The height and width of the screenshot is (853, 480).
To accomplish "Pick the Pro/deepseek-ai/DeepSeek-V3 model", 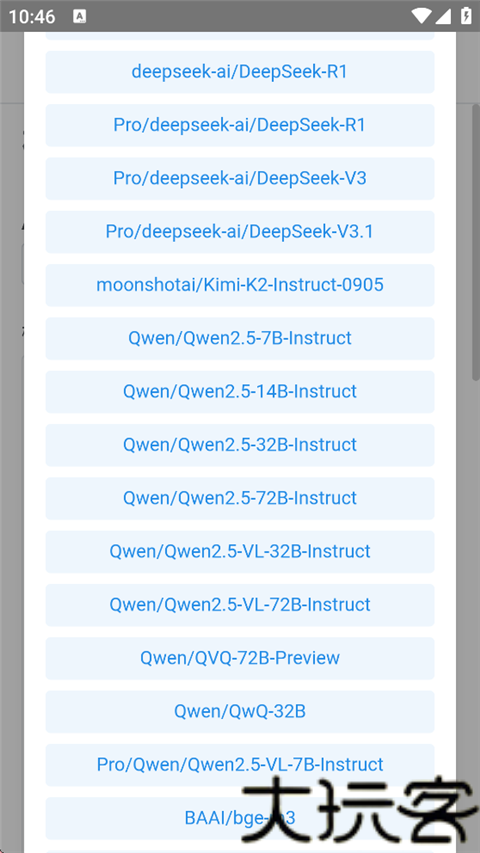I will point(239,178).
